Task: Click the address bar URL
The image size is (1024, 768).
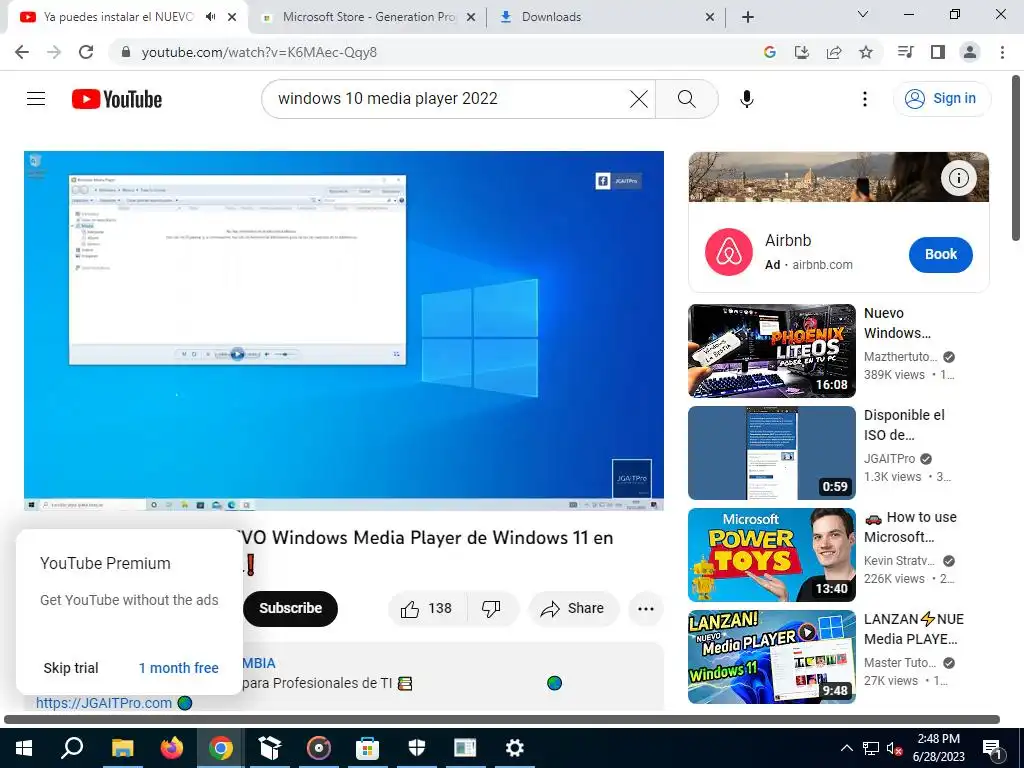Action: [259, 52]
